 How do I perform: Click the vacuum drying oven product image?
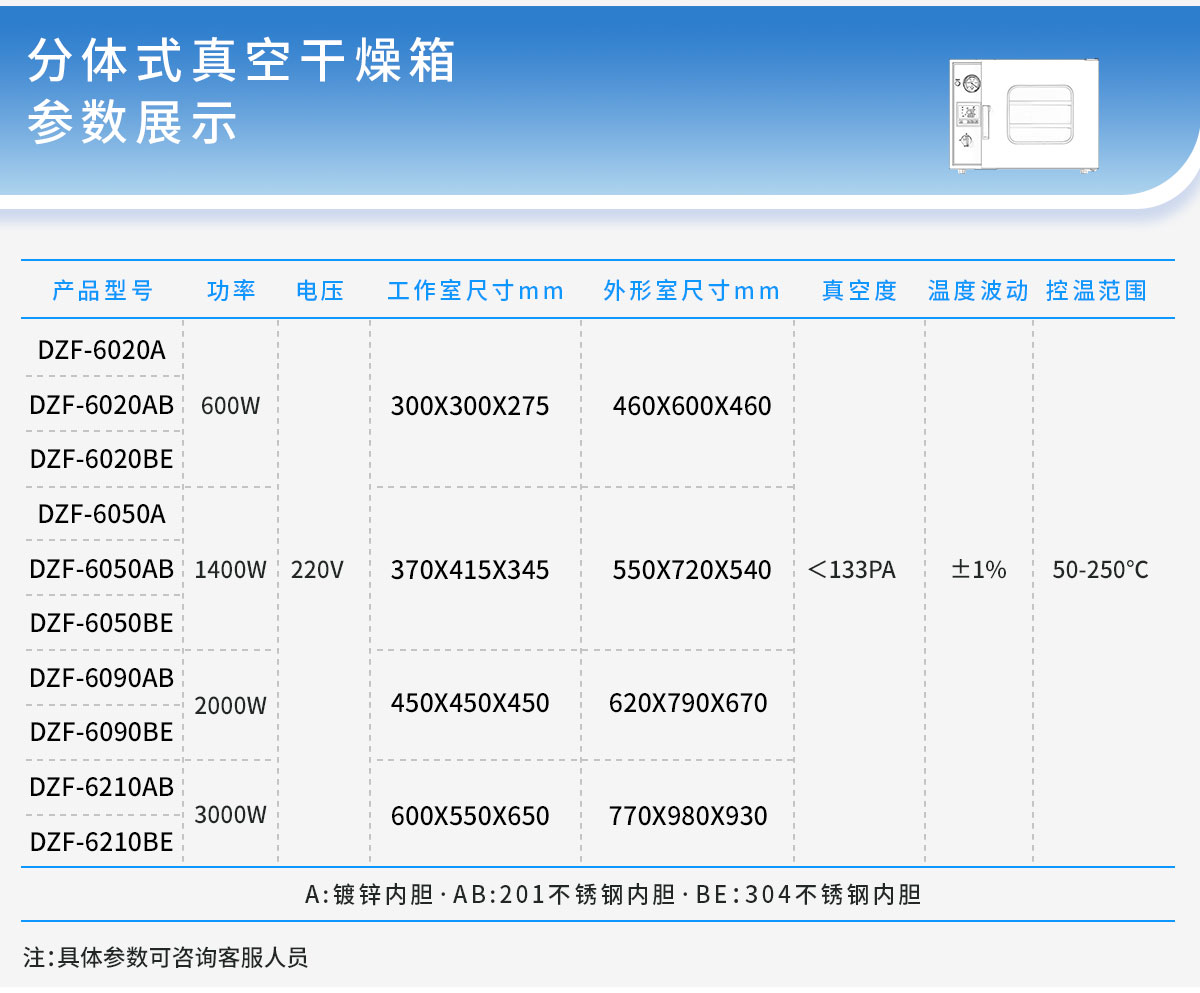1025,115
